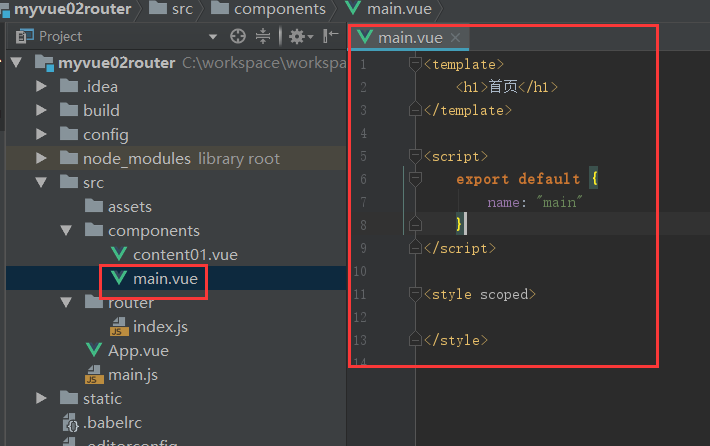
Task: Open the Project panel settings gear
Action: 301,36
